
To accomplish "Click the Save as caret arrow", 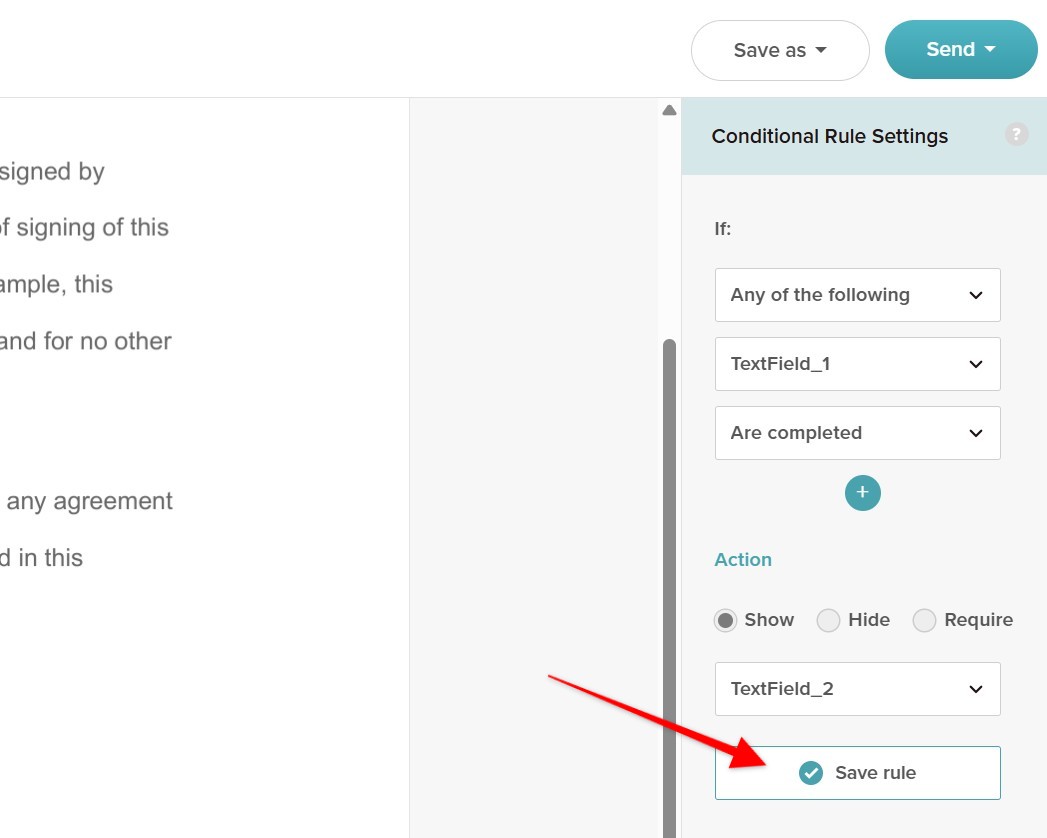I will click(x=821, y=50).
